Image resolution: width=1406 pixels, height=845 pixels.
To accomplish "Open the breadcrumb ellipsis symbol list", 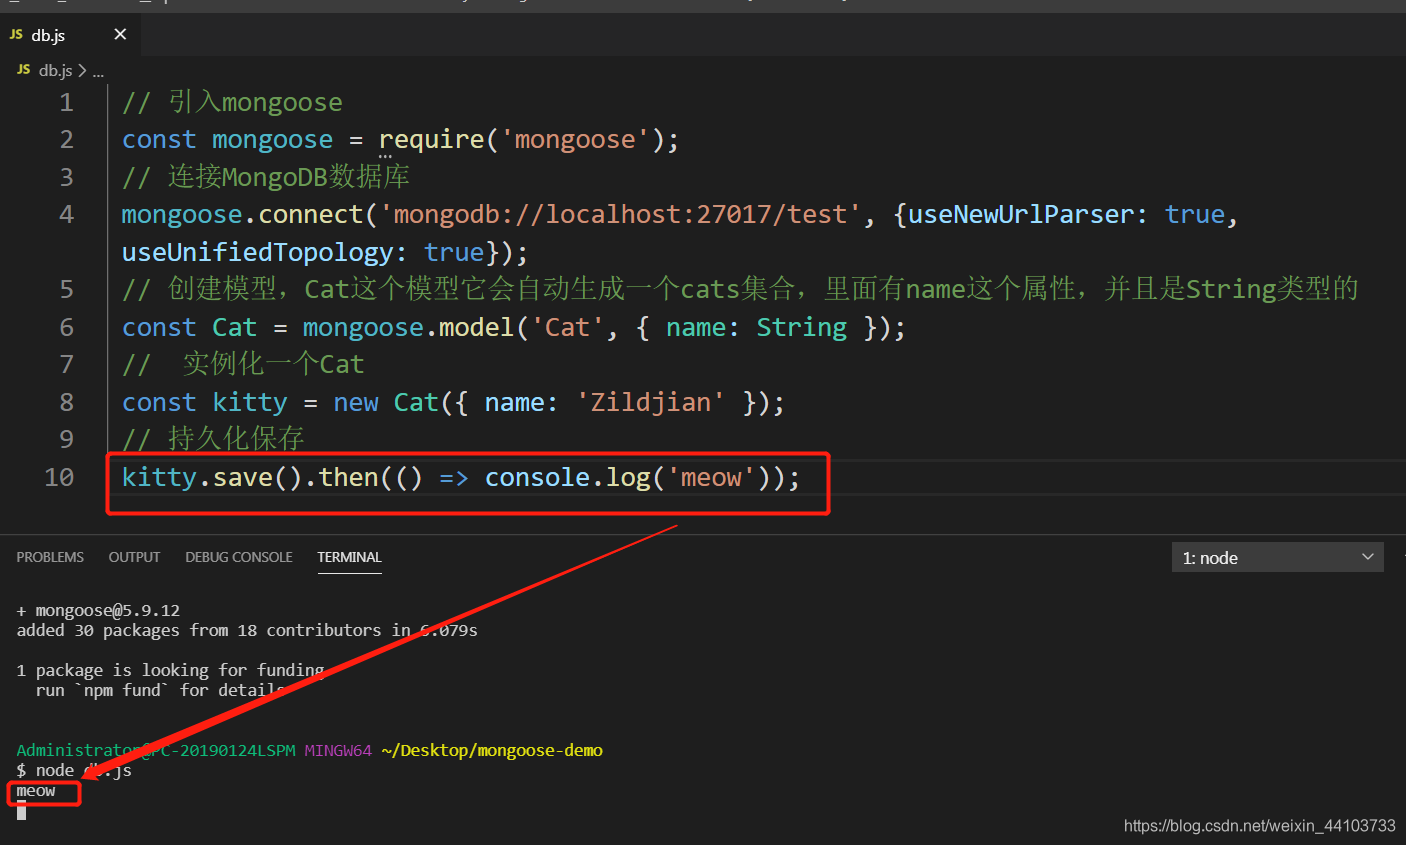I will (x=98, y=72).
